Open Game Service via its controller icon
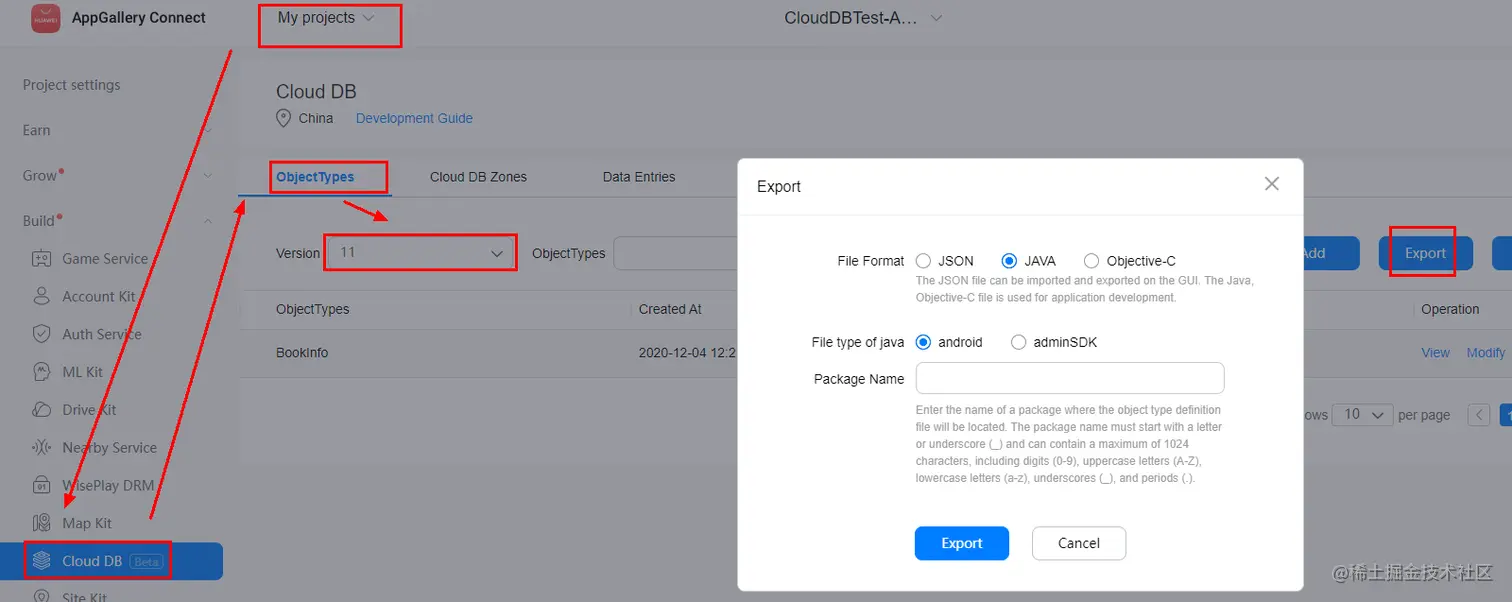1512x602 pixels. click(41, 259)
